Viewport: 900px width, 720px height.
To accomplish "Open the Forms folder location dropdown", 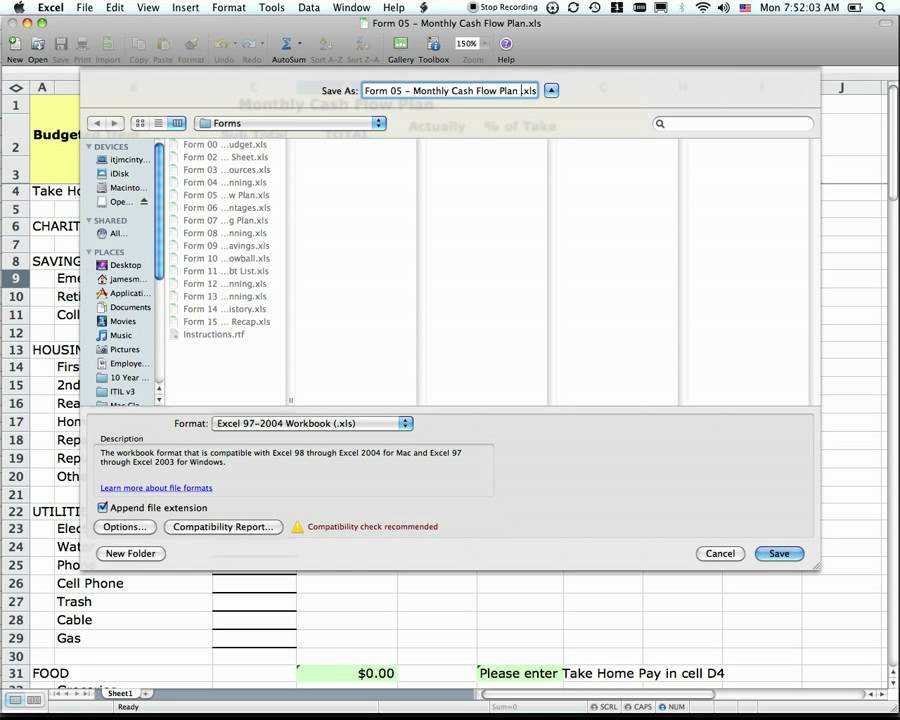I will [x=290, y=123].
